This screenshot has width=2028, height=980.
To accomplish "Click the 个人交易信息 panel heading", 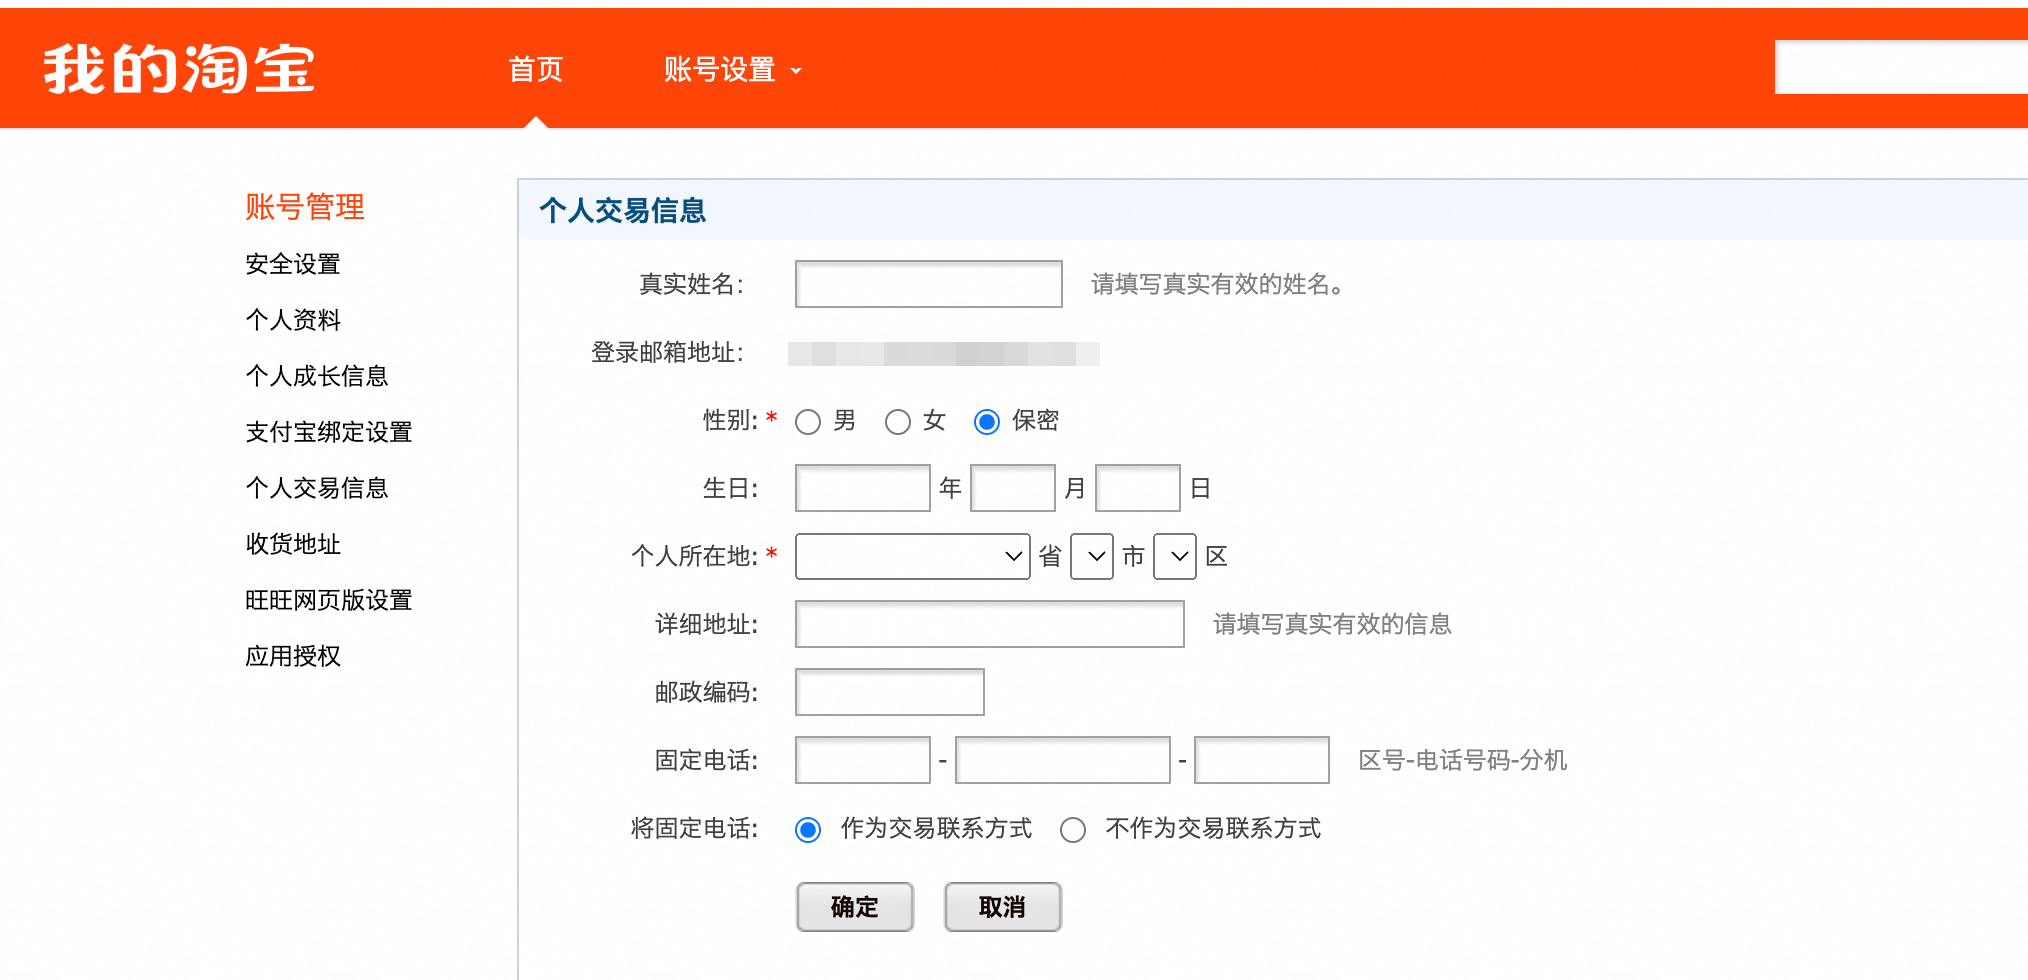I will point(622,210).
